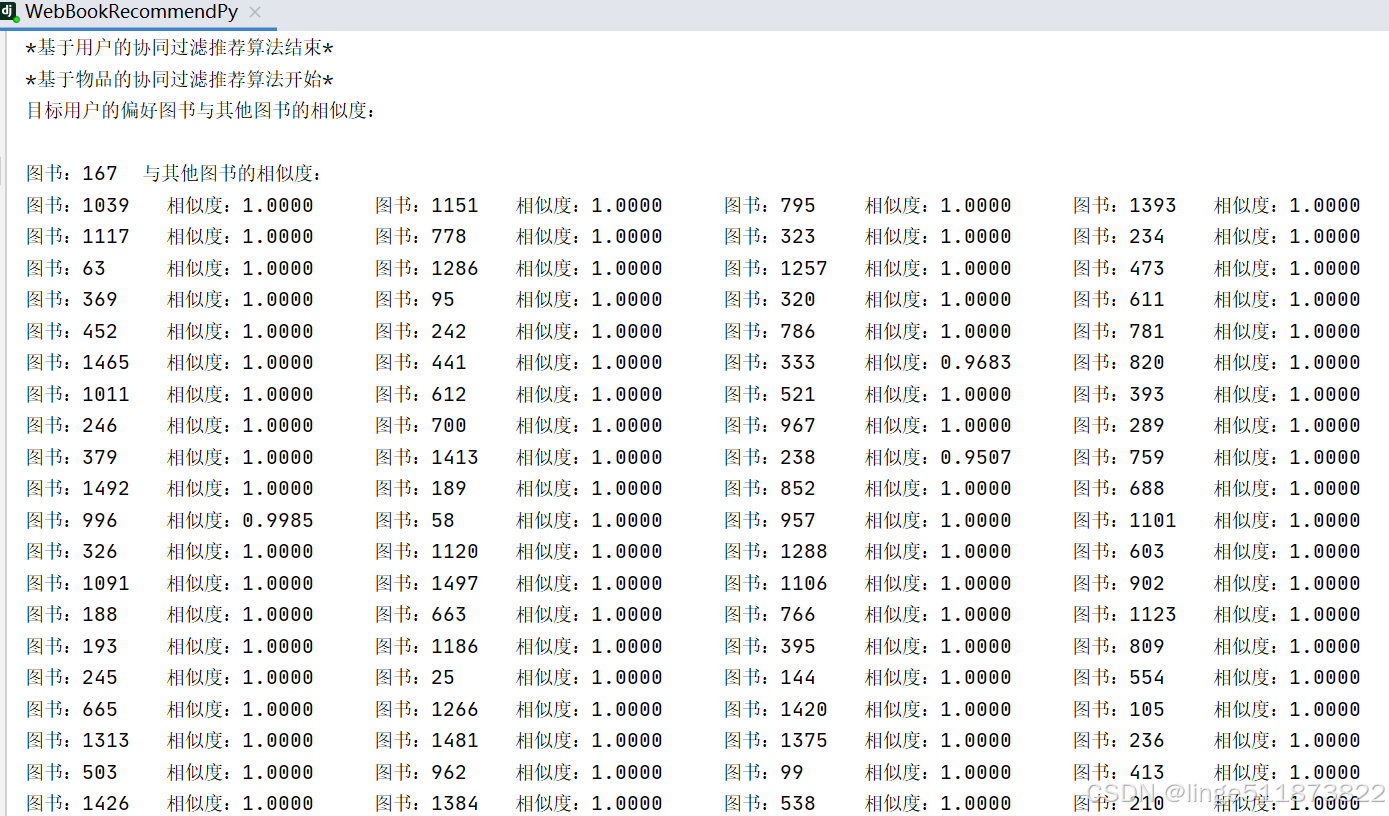Click the entry '图书：63'

(x=66, y=268)
